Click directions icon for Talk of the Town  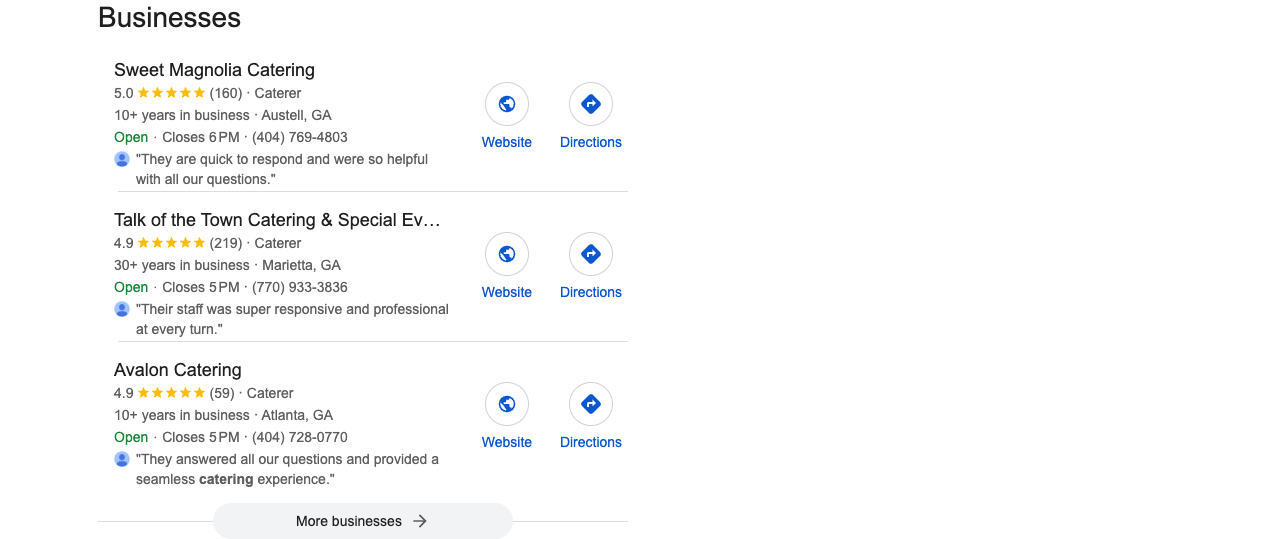click(591, 254)
